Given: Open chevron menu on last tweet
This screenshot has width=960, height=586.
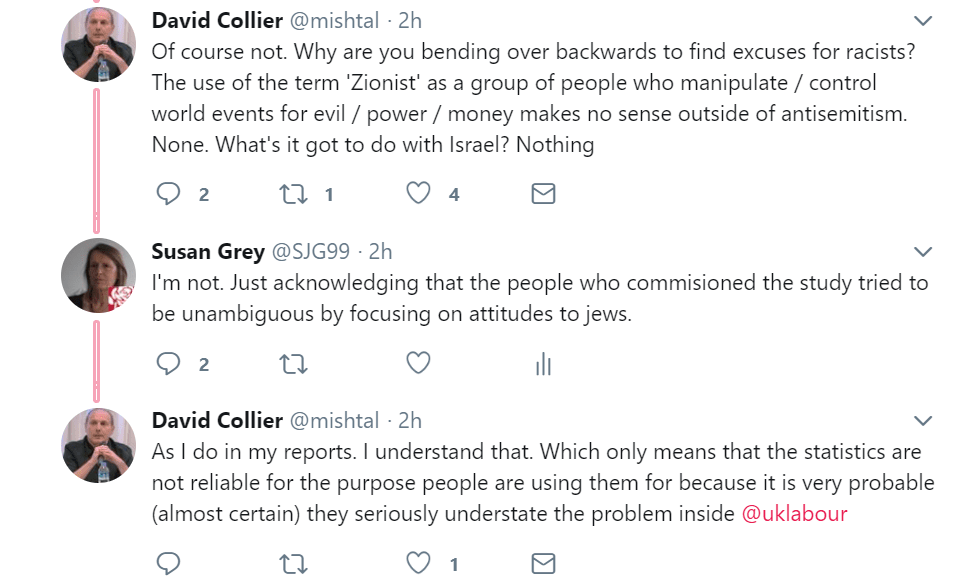Looking at the screenshot, I should coord(923,421).
